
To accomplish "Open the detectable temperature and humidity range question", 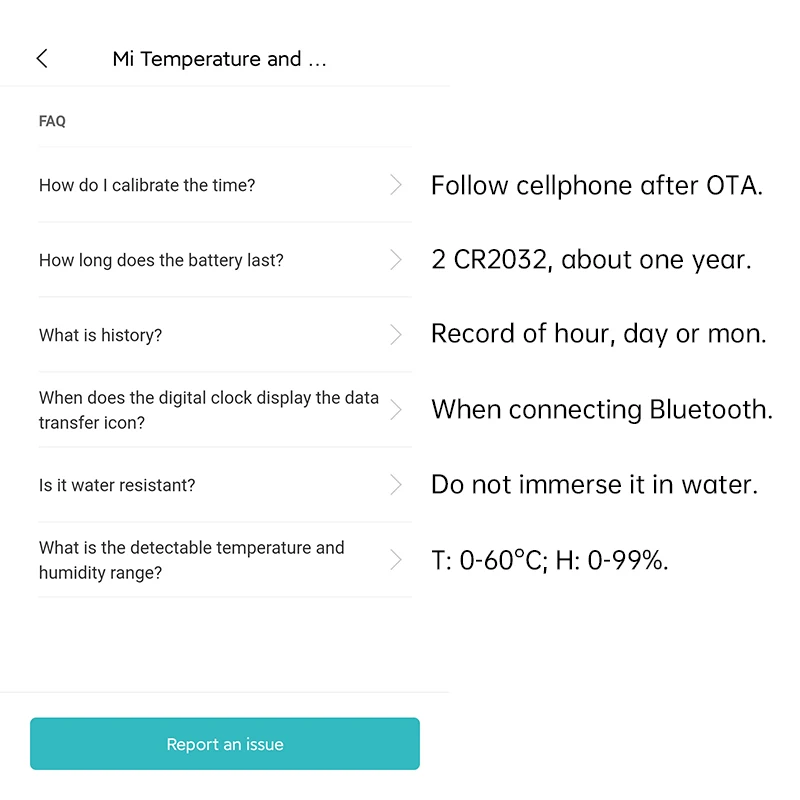I will tap(191, 560).
